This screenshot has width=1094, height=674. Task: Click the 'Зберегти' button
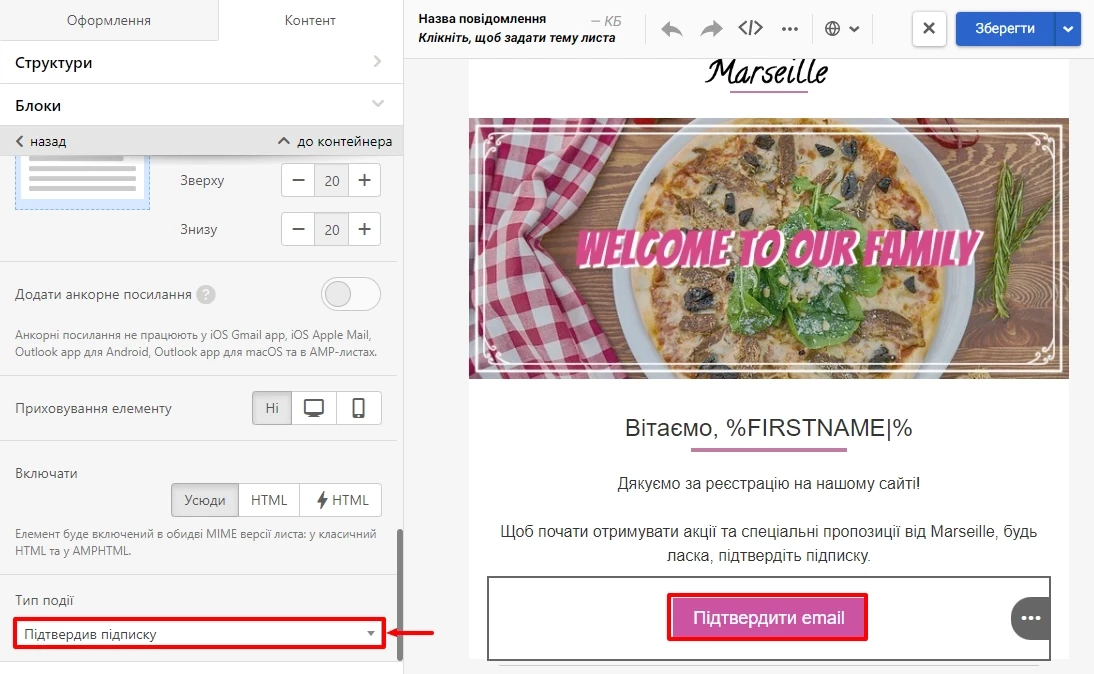click(x=1005, y=29)
